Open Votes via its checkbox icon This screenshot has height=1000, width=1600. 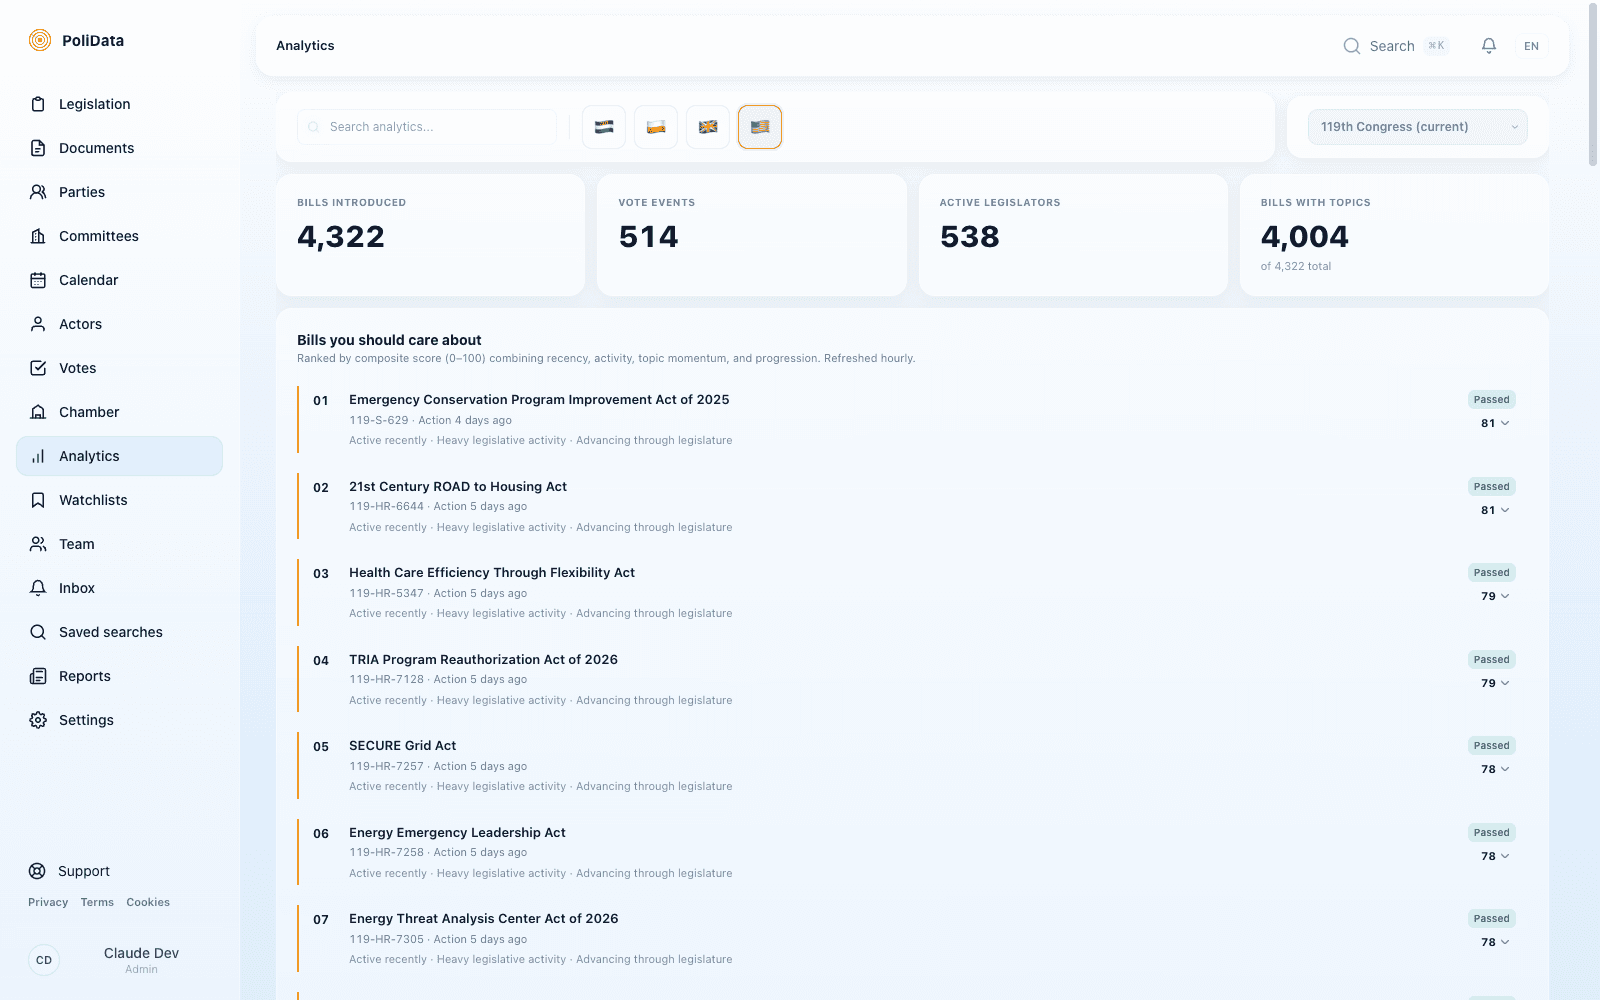click(x=38, y=368)
